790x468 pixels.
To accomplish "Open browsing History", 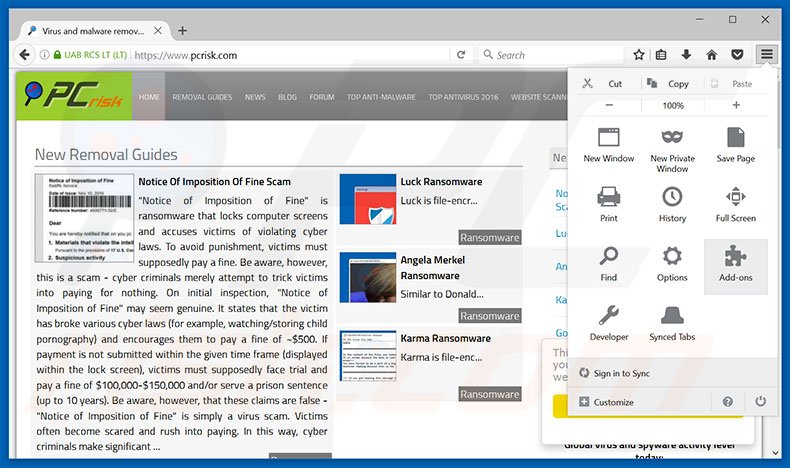I will [672, 205].
